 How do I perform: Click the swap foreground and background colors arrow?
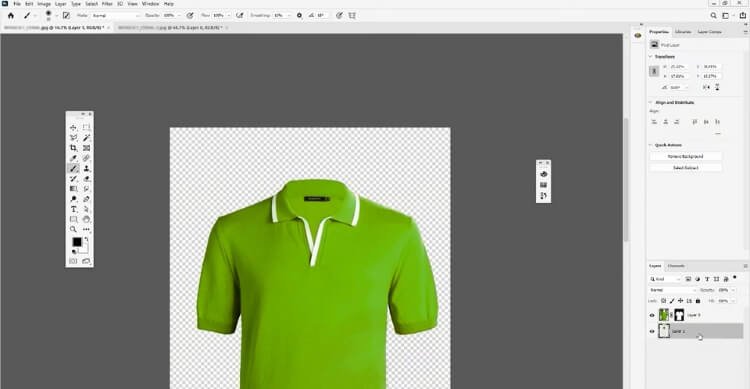(x=87, y=239)
